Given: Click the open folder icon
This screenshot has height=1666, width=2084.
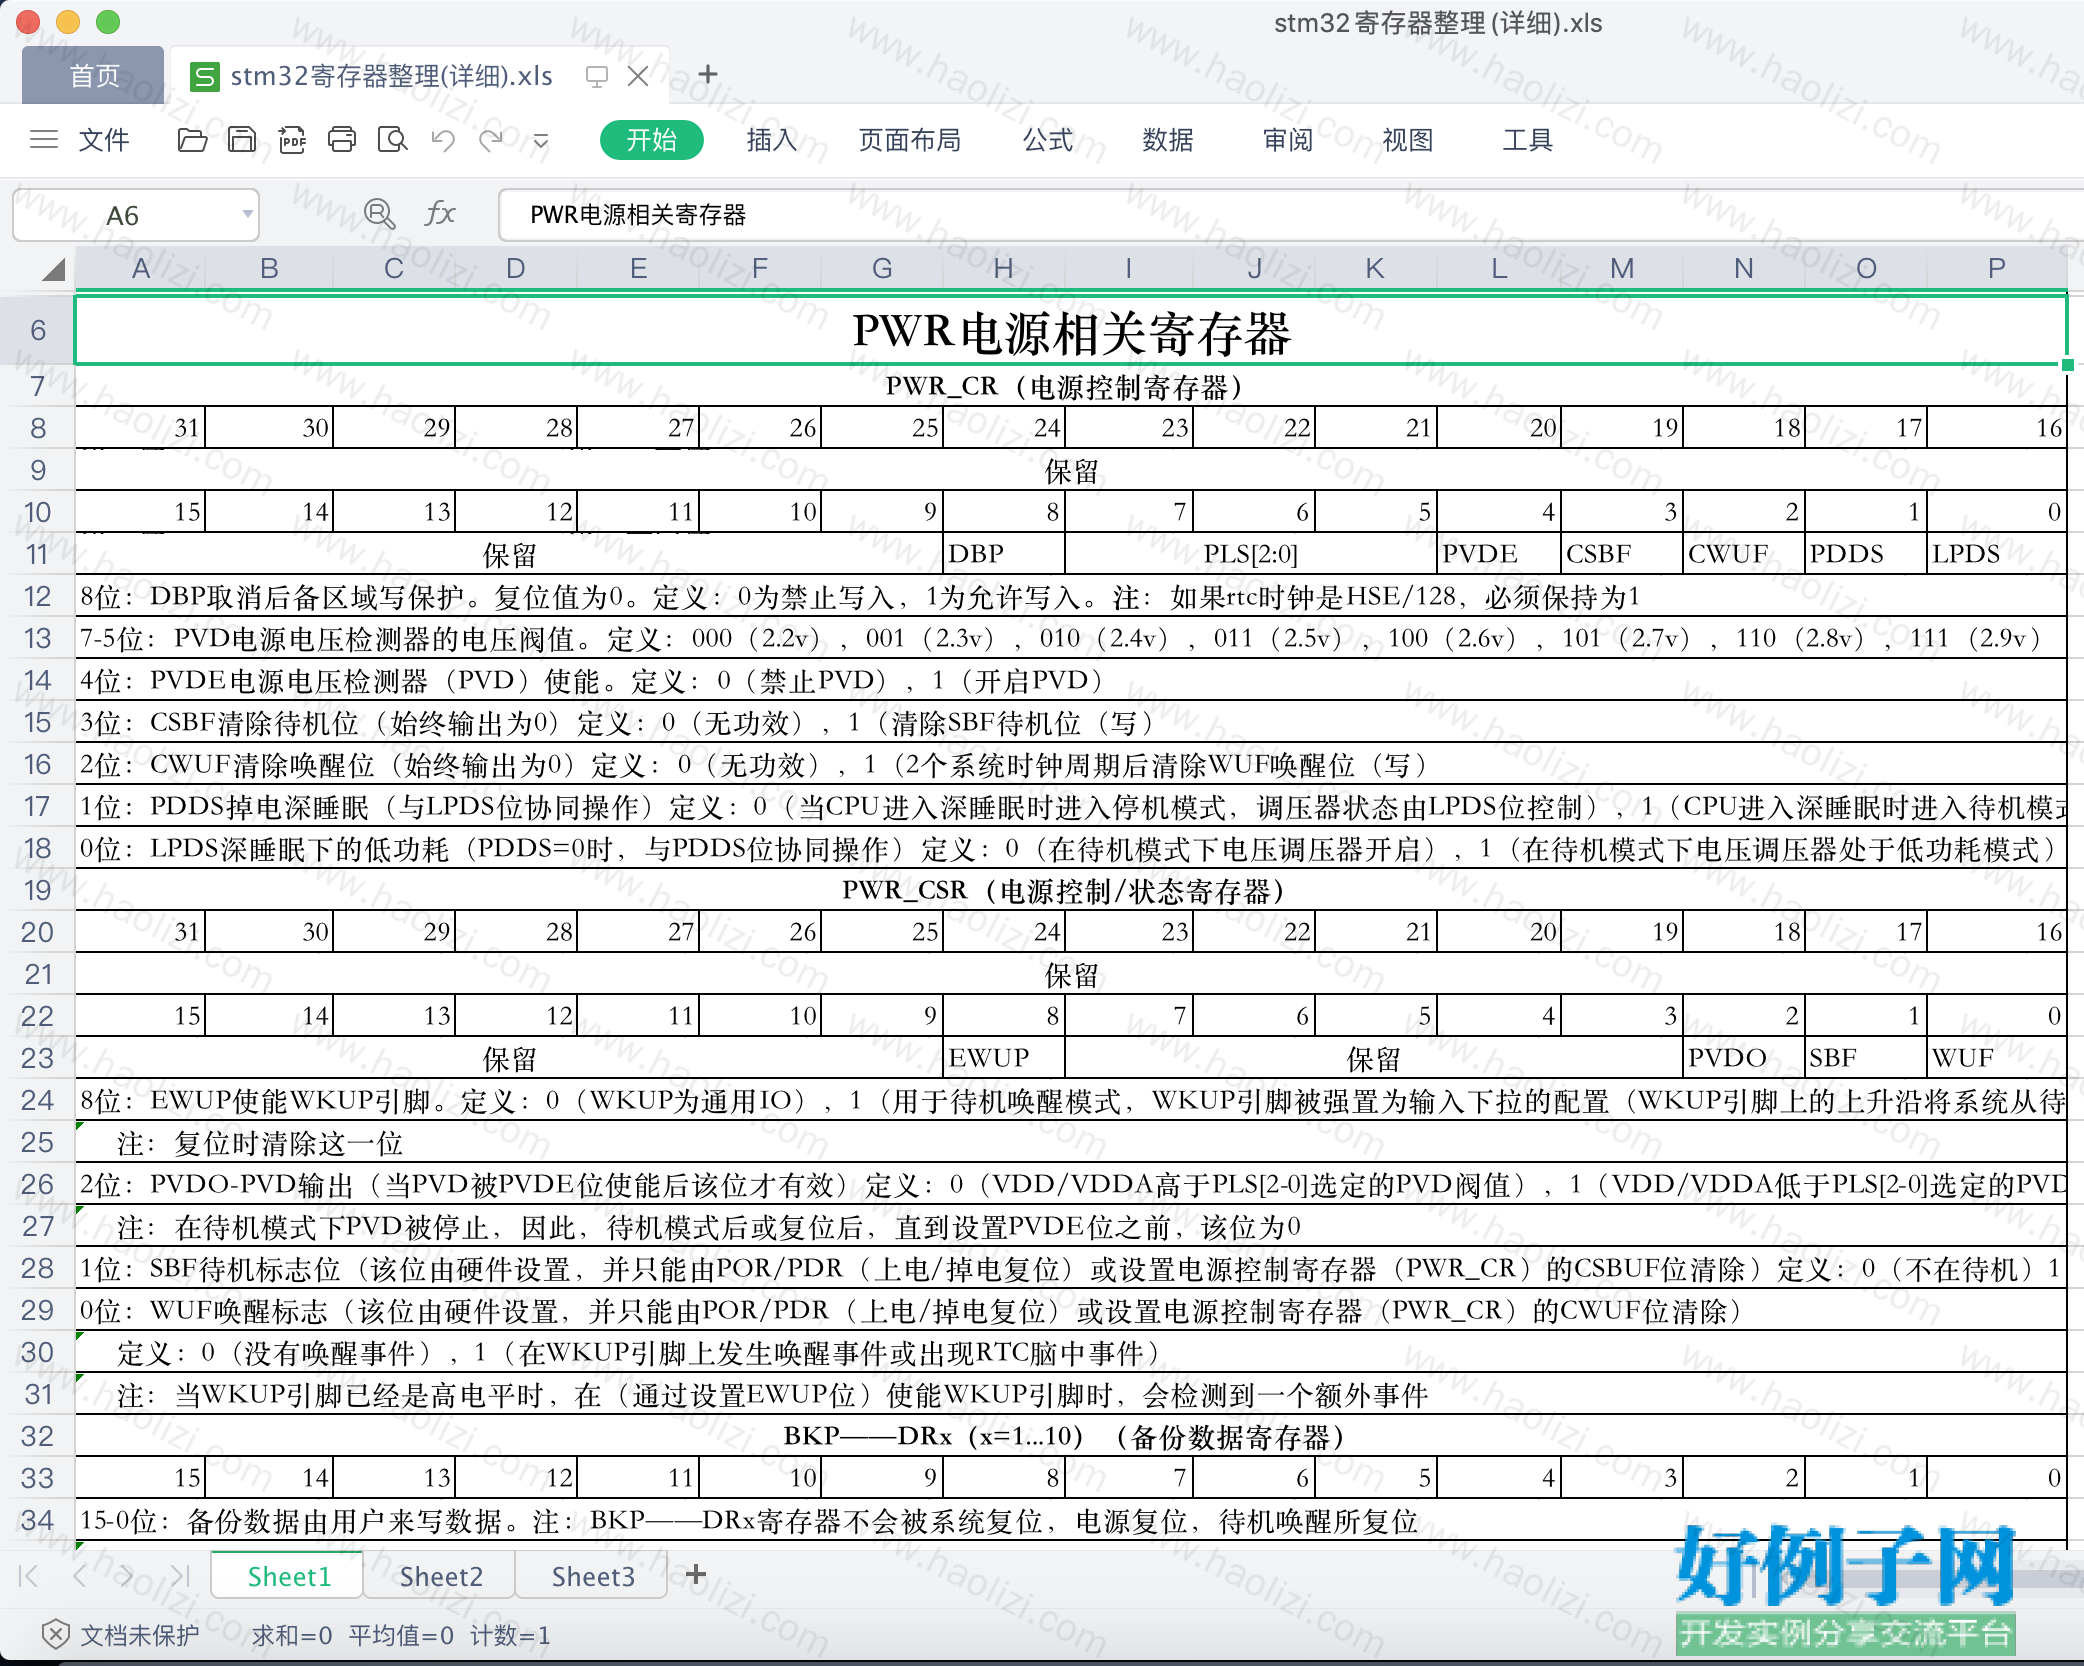Looking at the screenshot, I should (x=192, y=140).
